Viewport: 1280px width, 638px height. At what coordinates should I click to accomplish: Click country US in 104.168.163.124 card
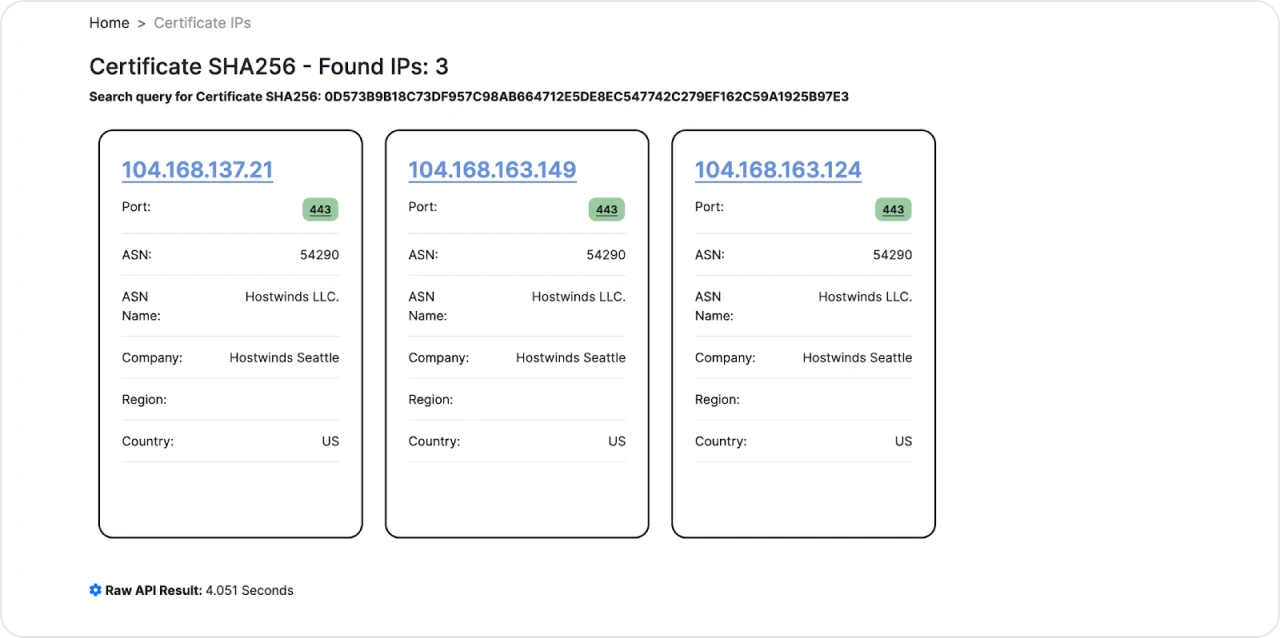pyautogui.click(x=903, y=441)
